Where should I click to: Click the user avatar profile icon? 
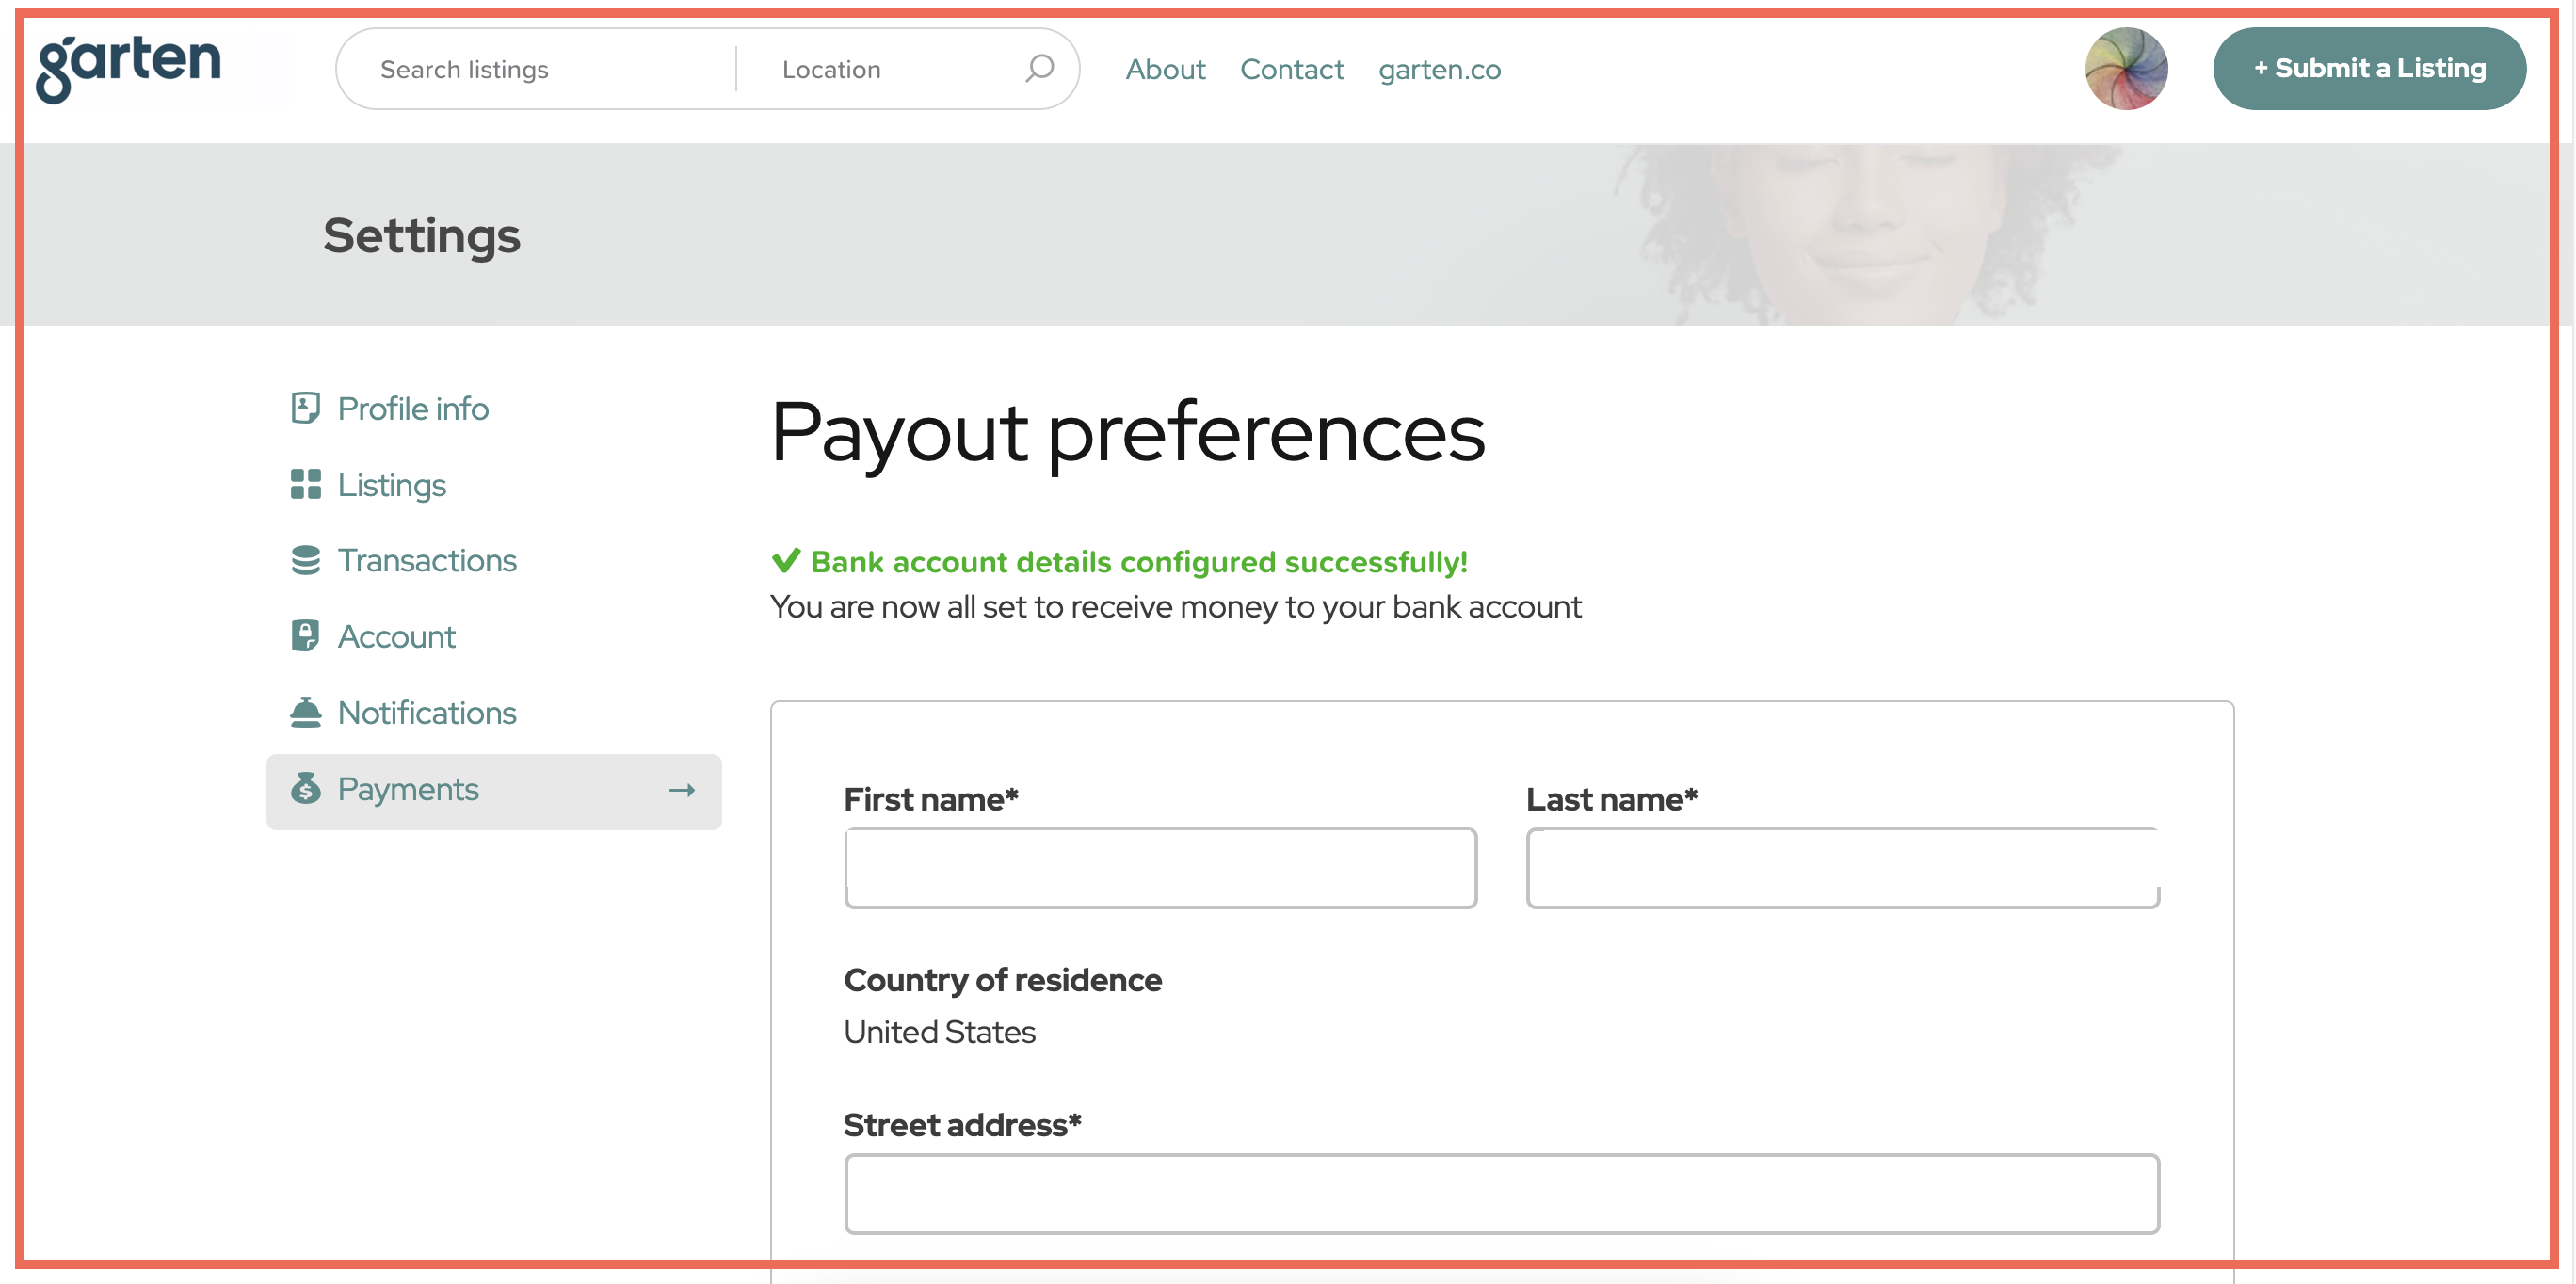2128,69
